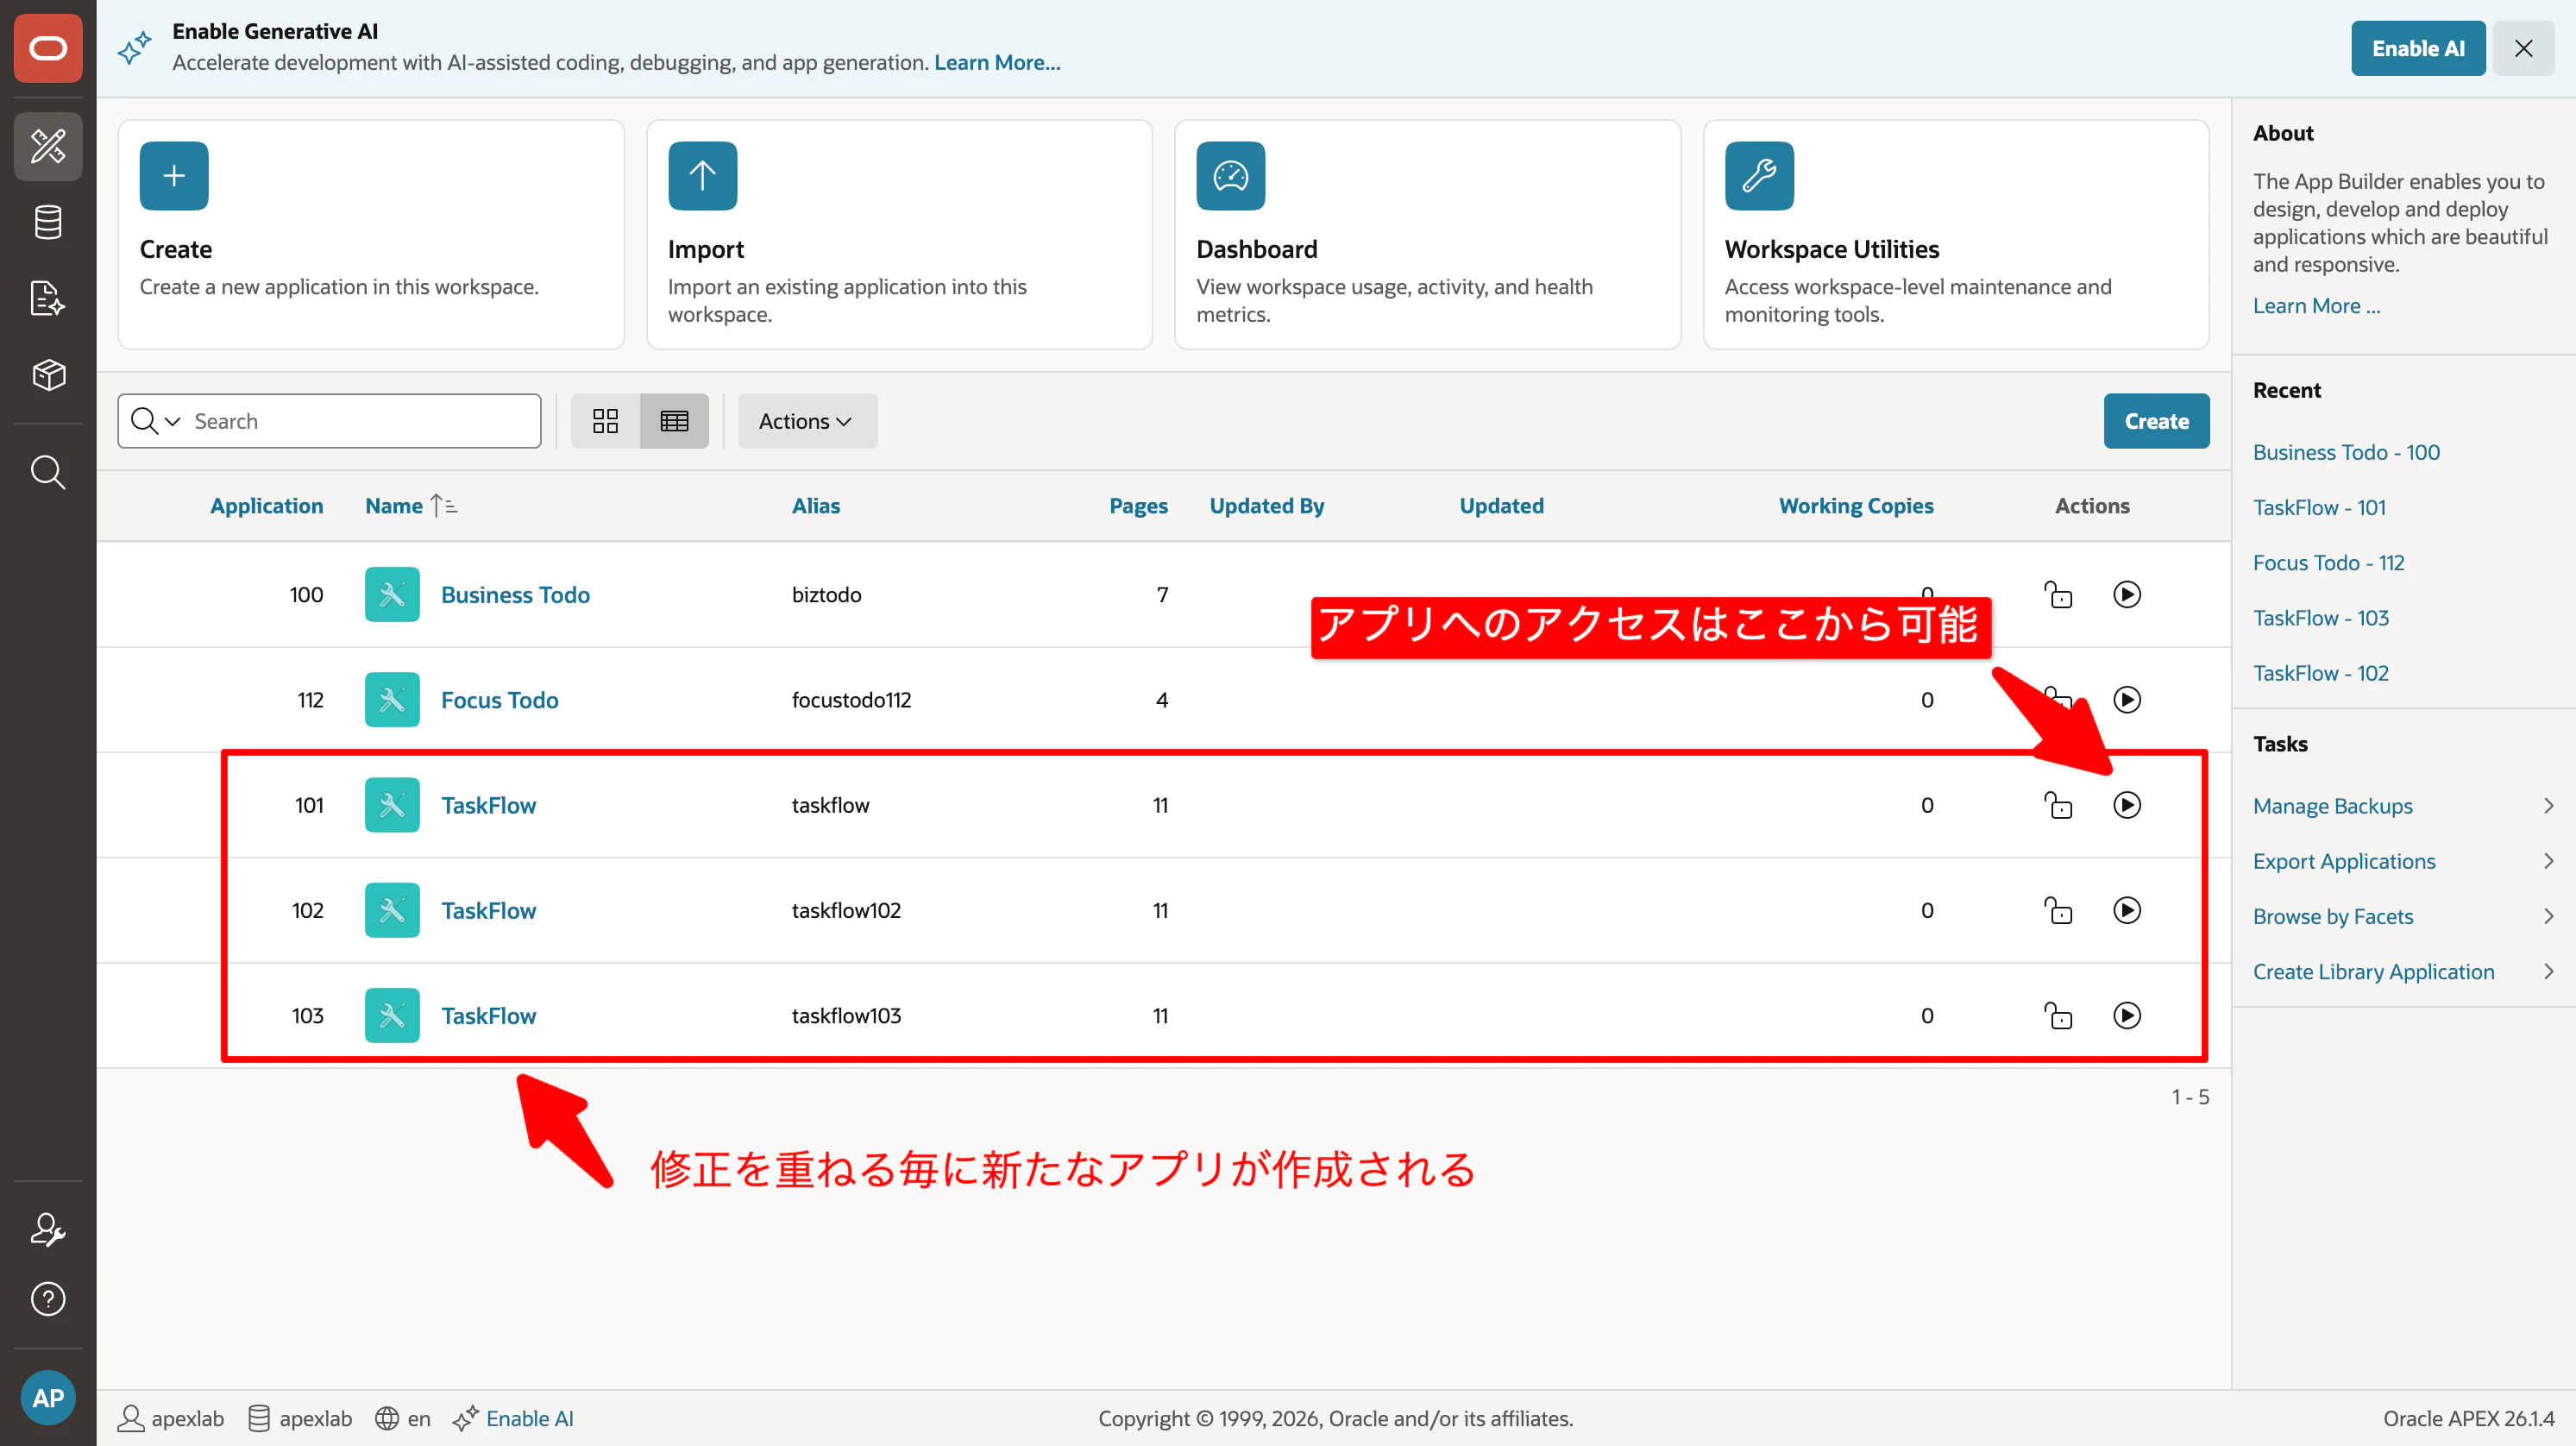Open the administration user-wrench sidebar icon
2576x1446 pixels.
48,1229
